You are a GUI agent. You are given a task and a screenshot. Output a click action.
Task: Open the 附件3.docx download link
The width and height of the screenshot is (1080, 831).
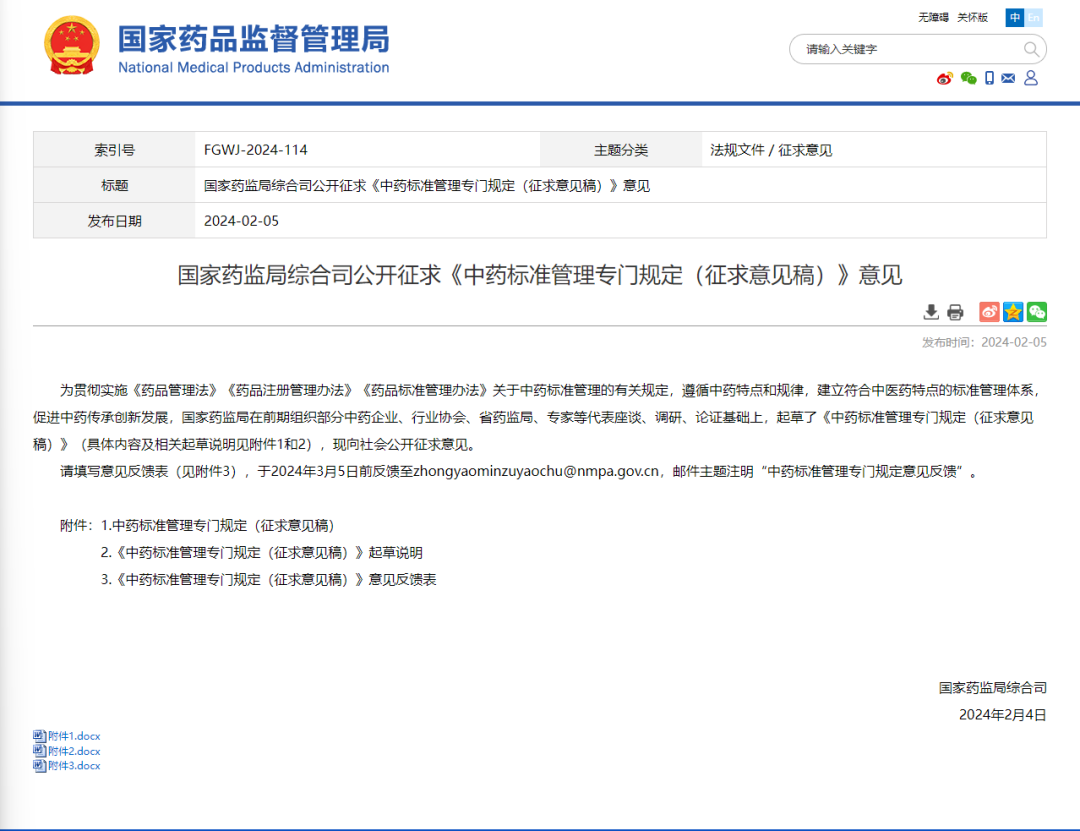74,766
